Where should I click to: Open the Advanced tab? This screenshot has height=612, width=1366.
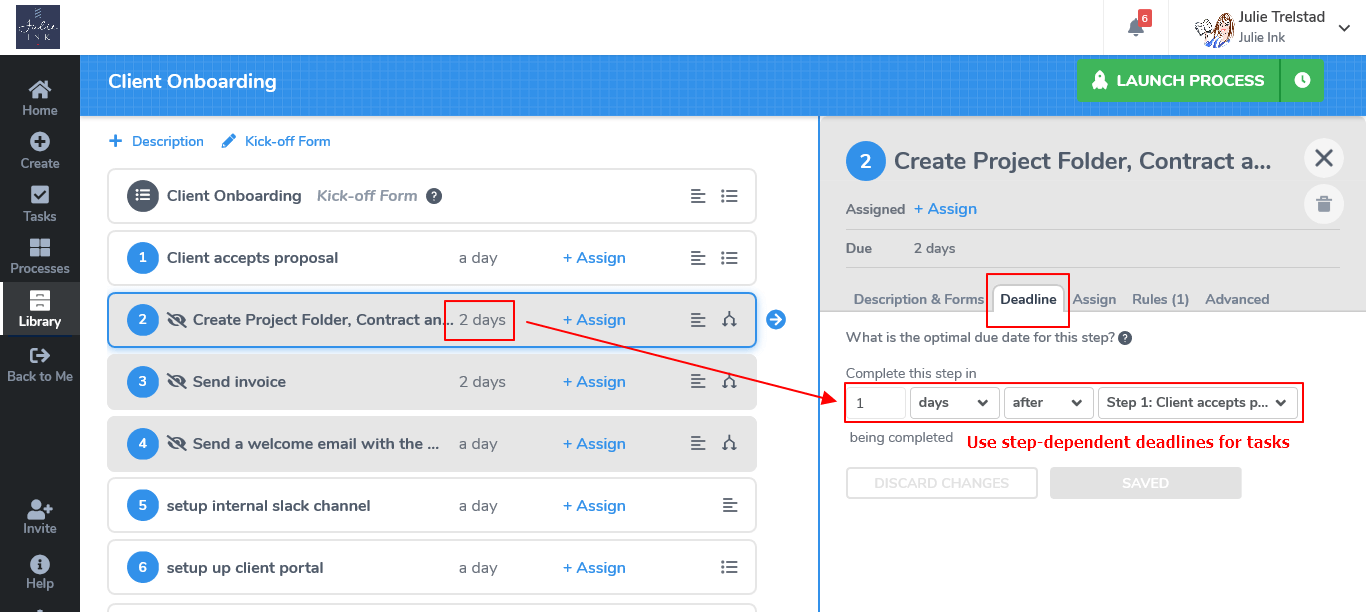coord(1237,299)
